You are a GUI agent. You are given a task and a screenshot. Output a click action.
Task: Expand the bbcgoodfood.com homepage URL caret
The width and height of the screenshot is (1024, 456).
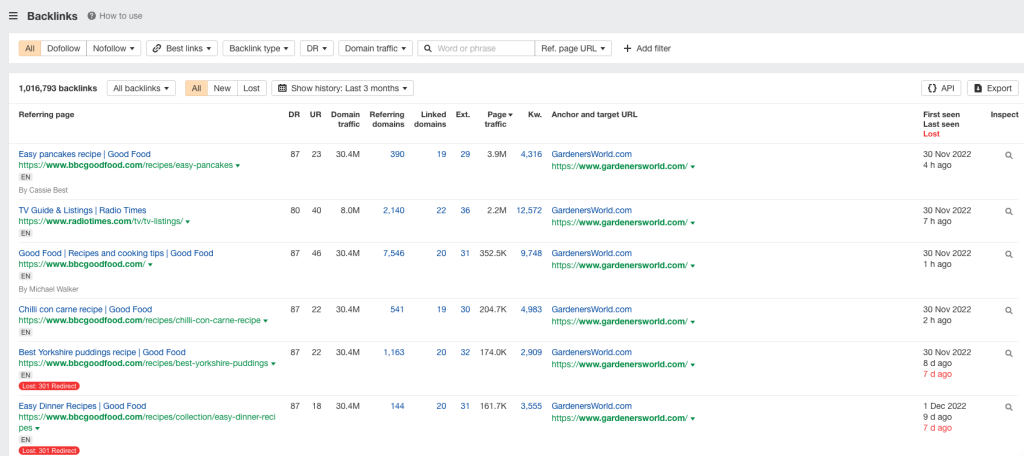point(150,265)
